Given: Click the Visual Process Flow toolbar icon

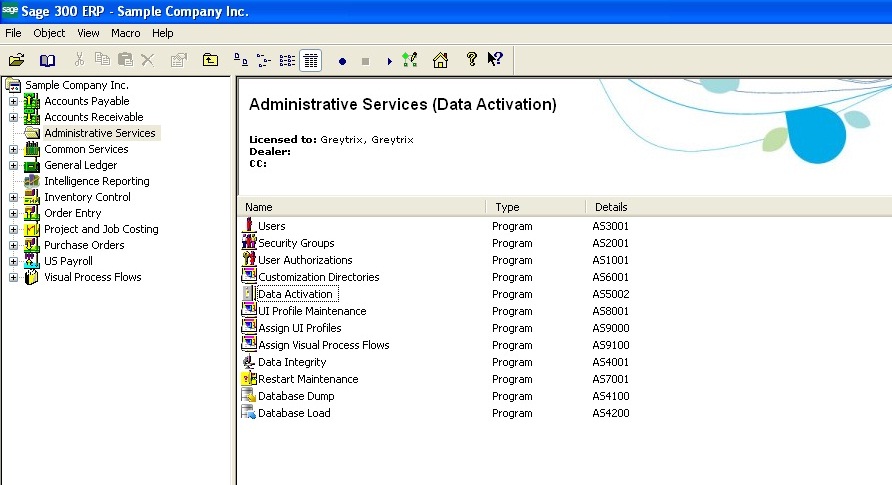Looking at the screenshot, I should 410,60.
